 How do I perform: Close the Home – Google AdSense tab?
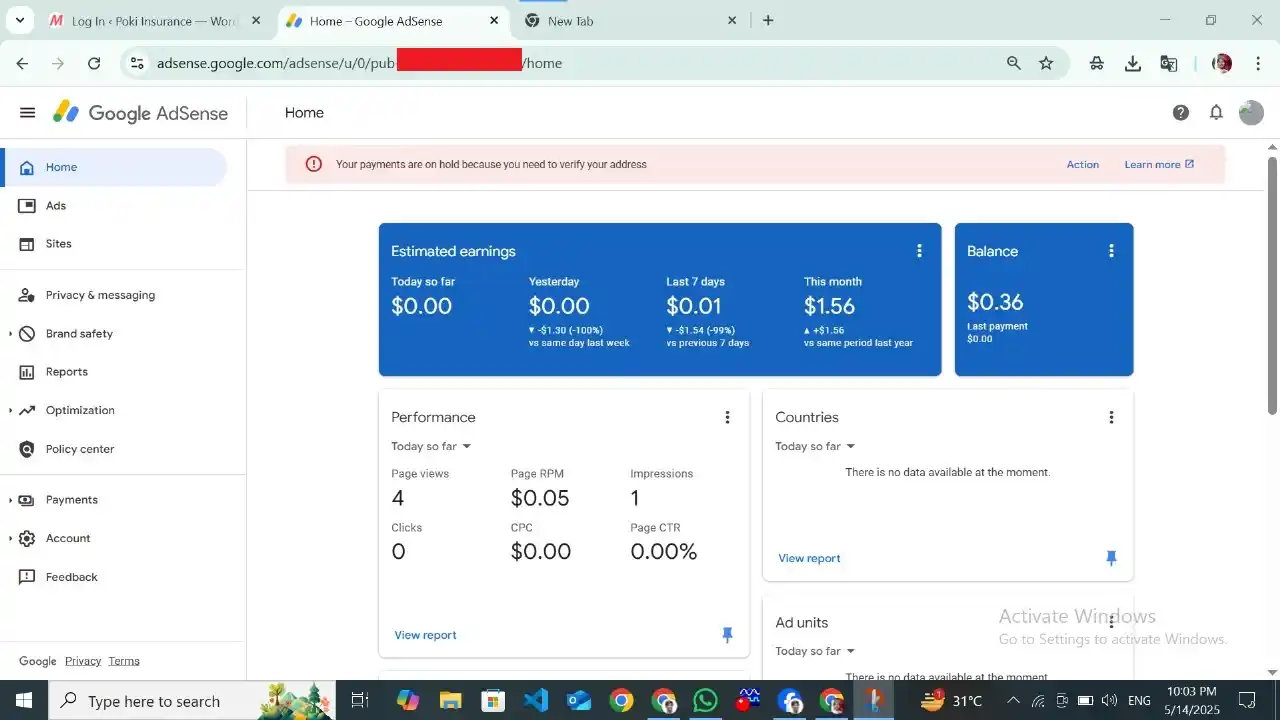click(x=495, y=20)
